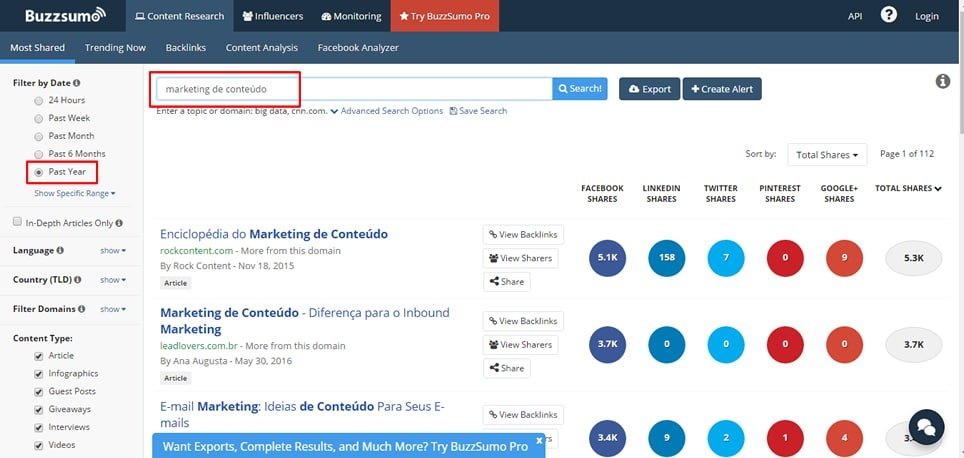Expand Advanced Search Options
Viewport: 964px width, 458px height.
[387, 111]
